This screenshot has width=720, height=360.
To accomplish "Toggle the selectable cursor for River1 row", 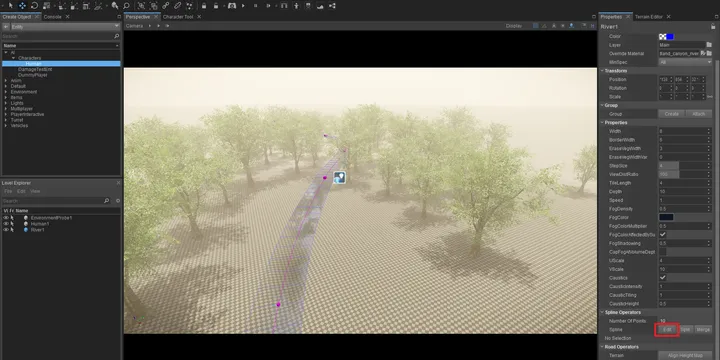I will 12,230.
